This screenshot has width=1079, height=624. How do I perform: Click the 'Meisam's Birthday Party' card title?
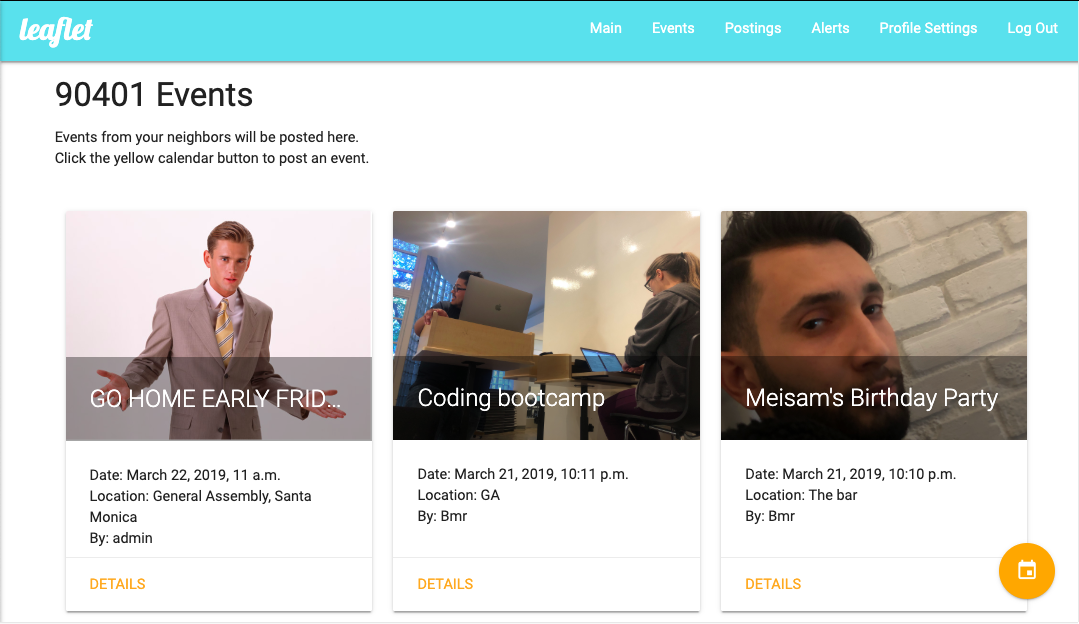click(872, 398)
